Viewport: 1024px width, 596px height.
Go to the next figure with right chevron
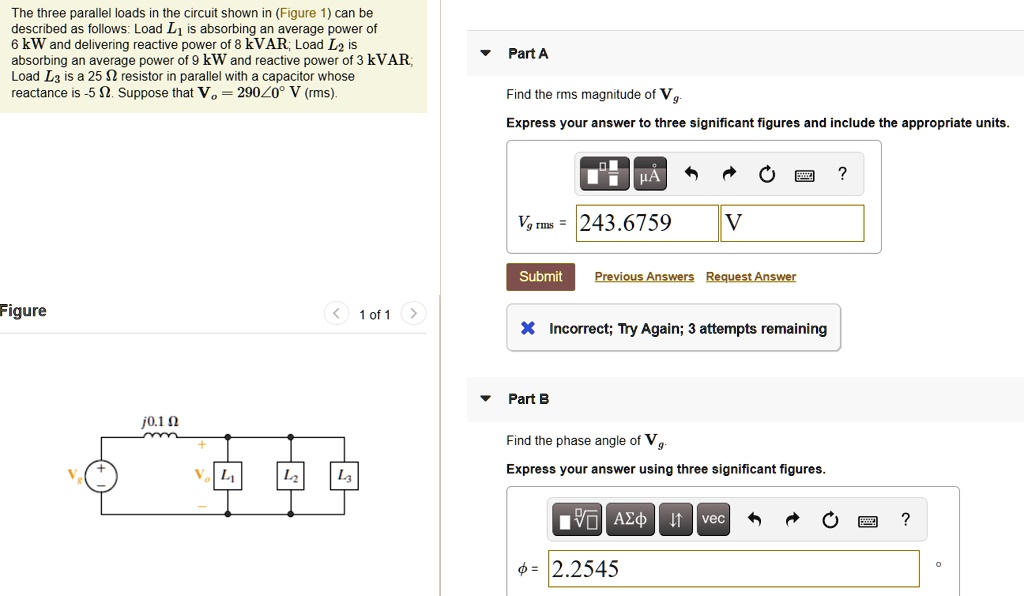413,313
